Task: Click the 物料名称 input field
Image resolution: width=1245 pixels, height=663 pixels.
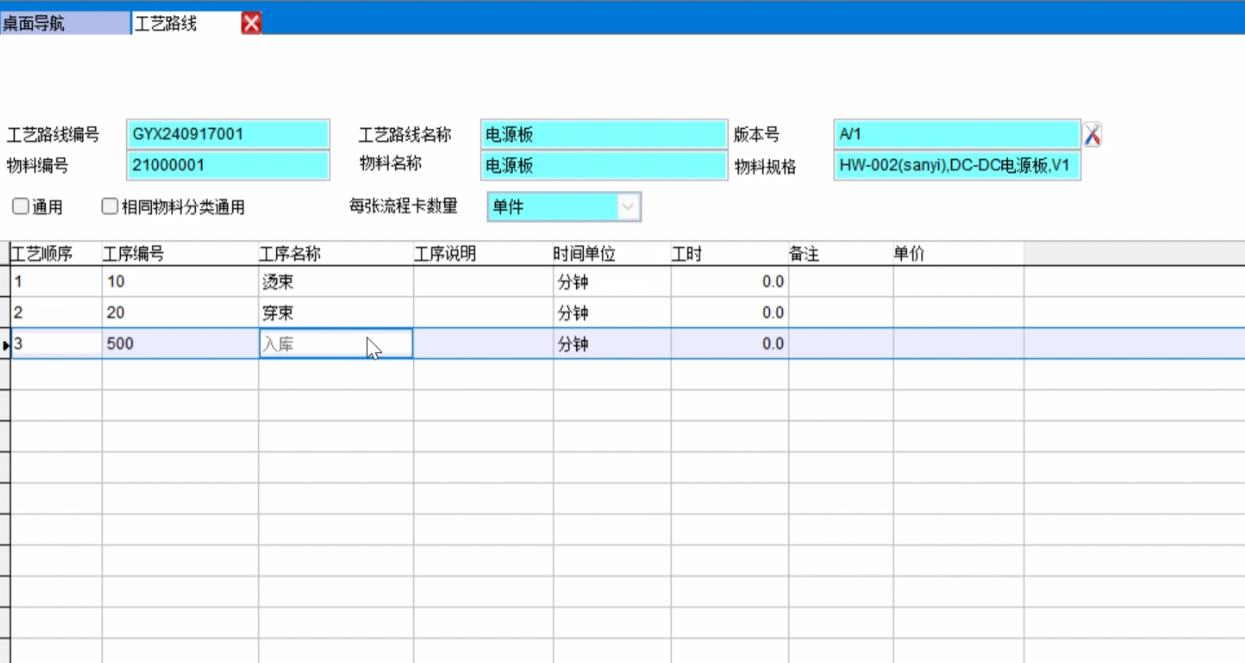Action: point(603,166)
